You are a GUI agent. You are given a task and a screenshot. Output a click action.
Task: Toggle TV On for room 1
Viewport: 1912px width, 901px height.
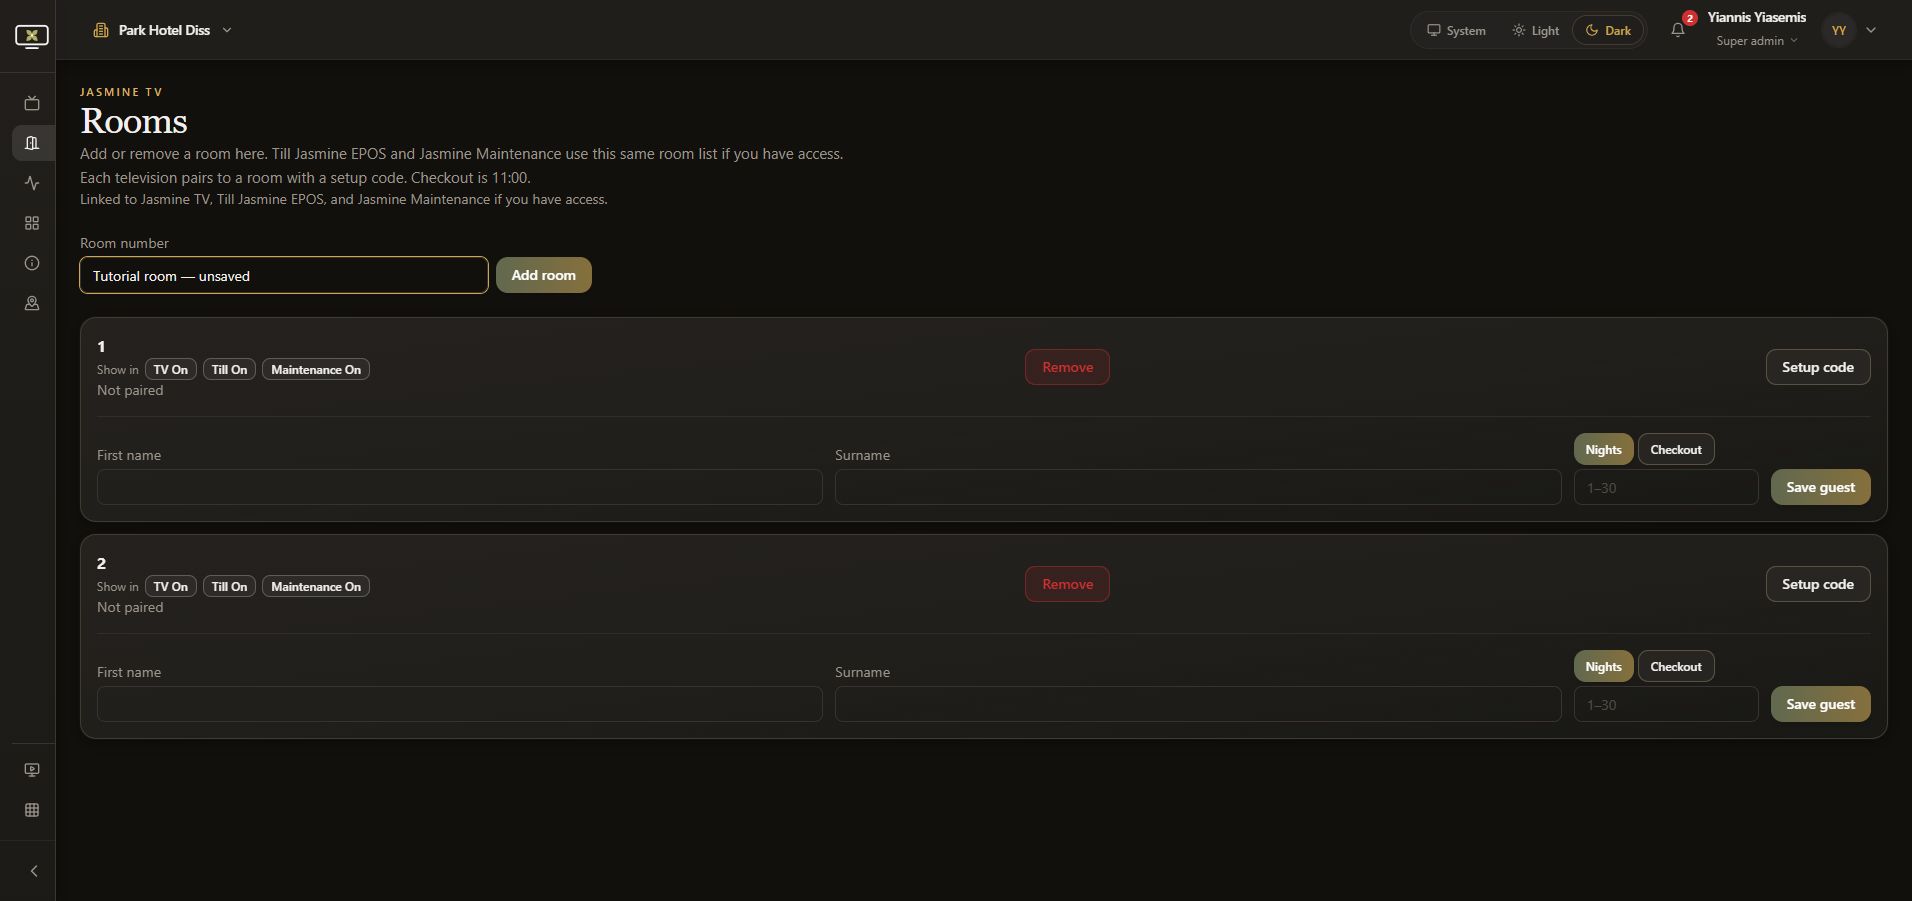coord(171,370)
